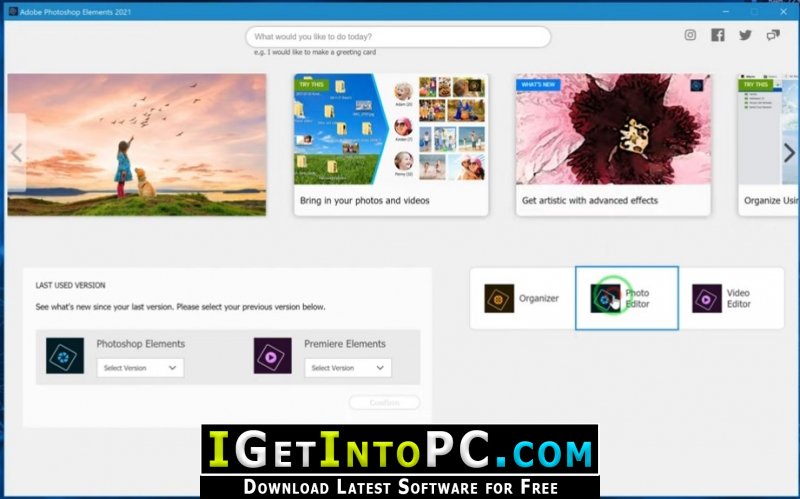Click the Photoshop Elements logo icon
Image resolution: width=800 pixels, height=499 pixels.
coord(65,356)
